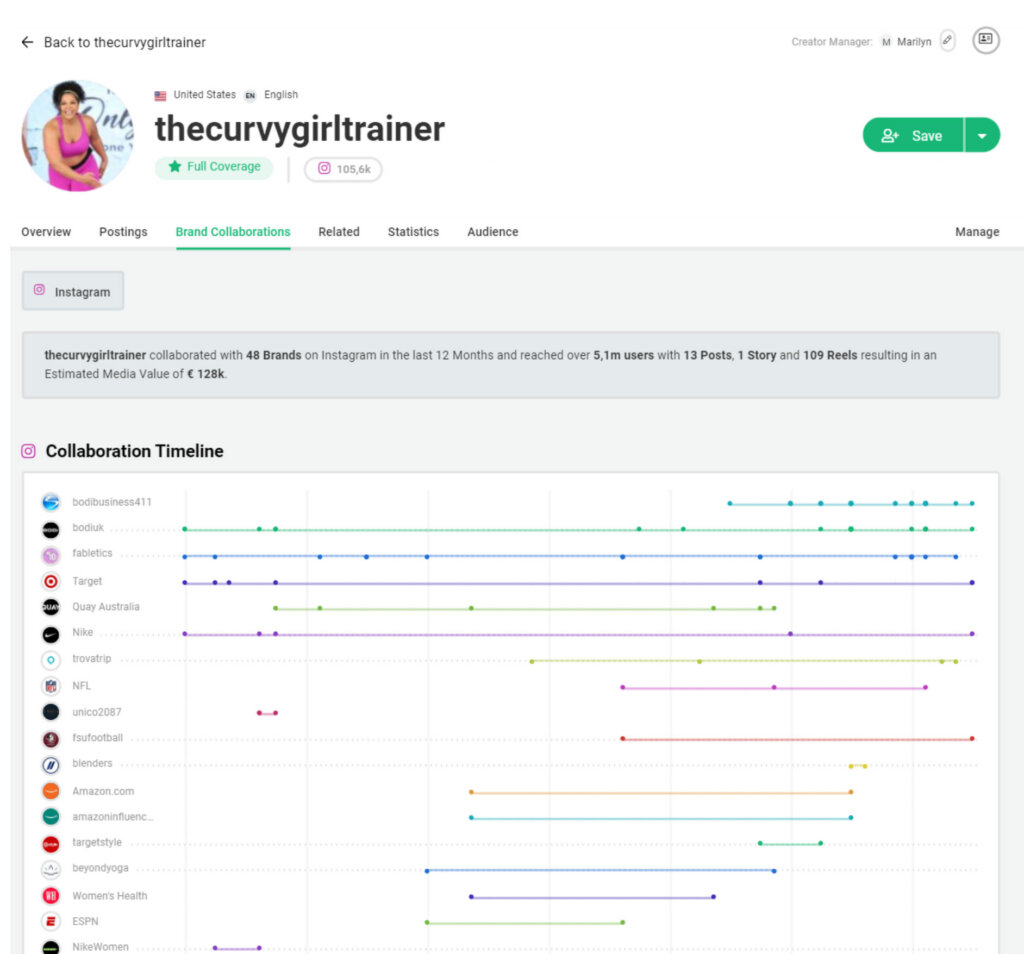Open the fabletics brand avatar

tap(51, 553)
